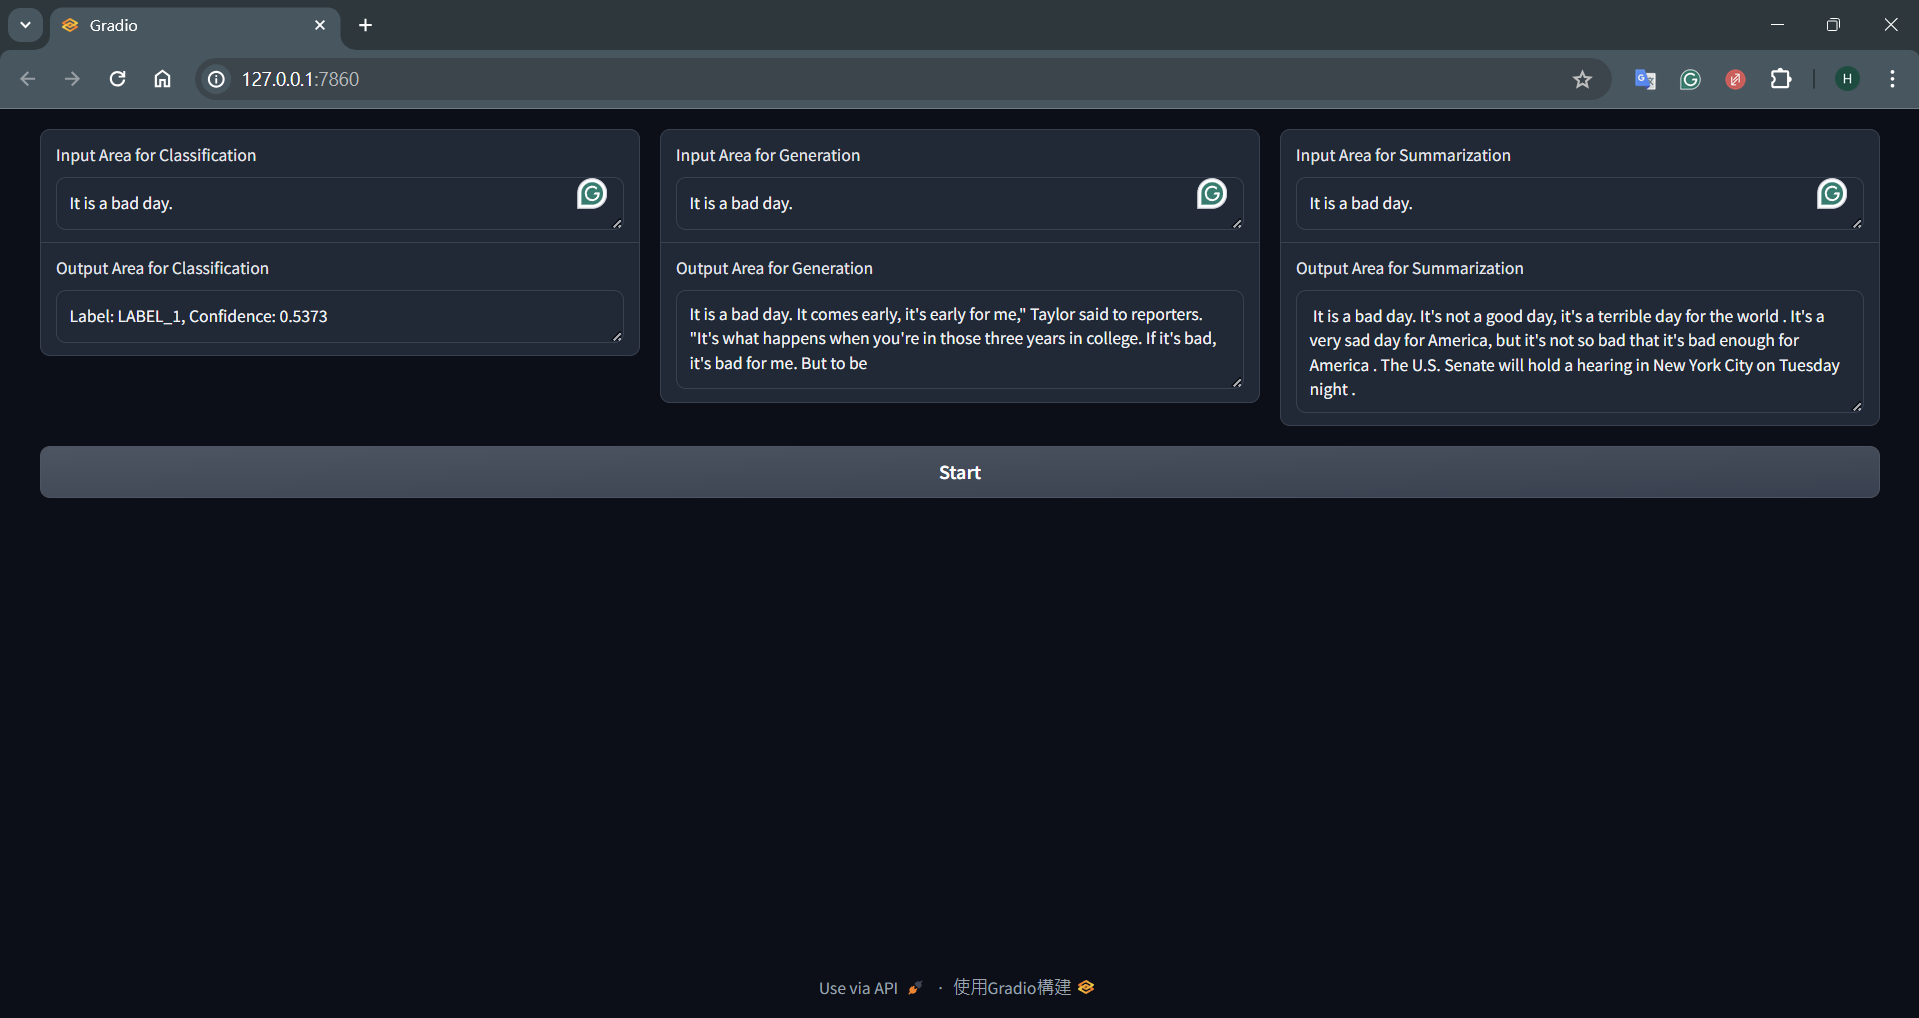Click the Input Area for Summarization textbox

[1580, 204]
